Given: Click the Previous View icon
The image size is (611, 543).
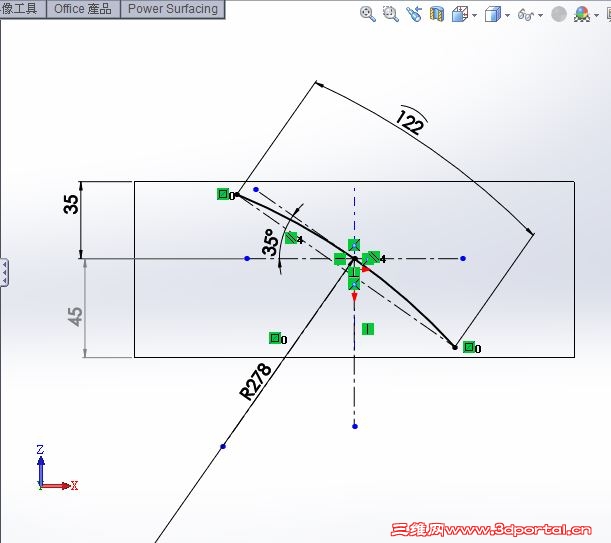Looking at the screenshot, I should click(x=414, y=14).
